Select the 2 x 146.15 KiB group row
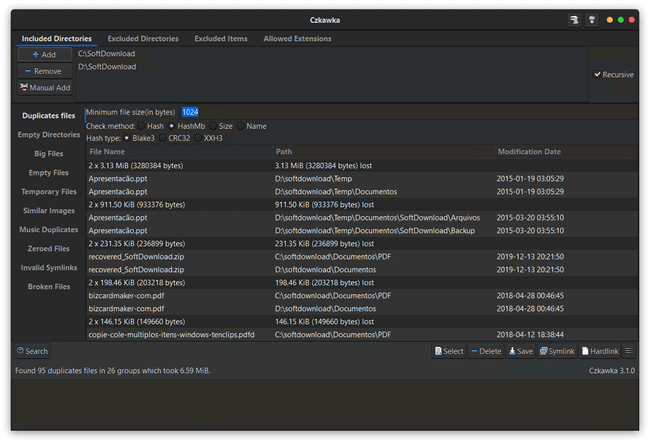Screen dimensions: 650x443 click(x=362, y=322)
